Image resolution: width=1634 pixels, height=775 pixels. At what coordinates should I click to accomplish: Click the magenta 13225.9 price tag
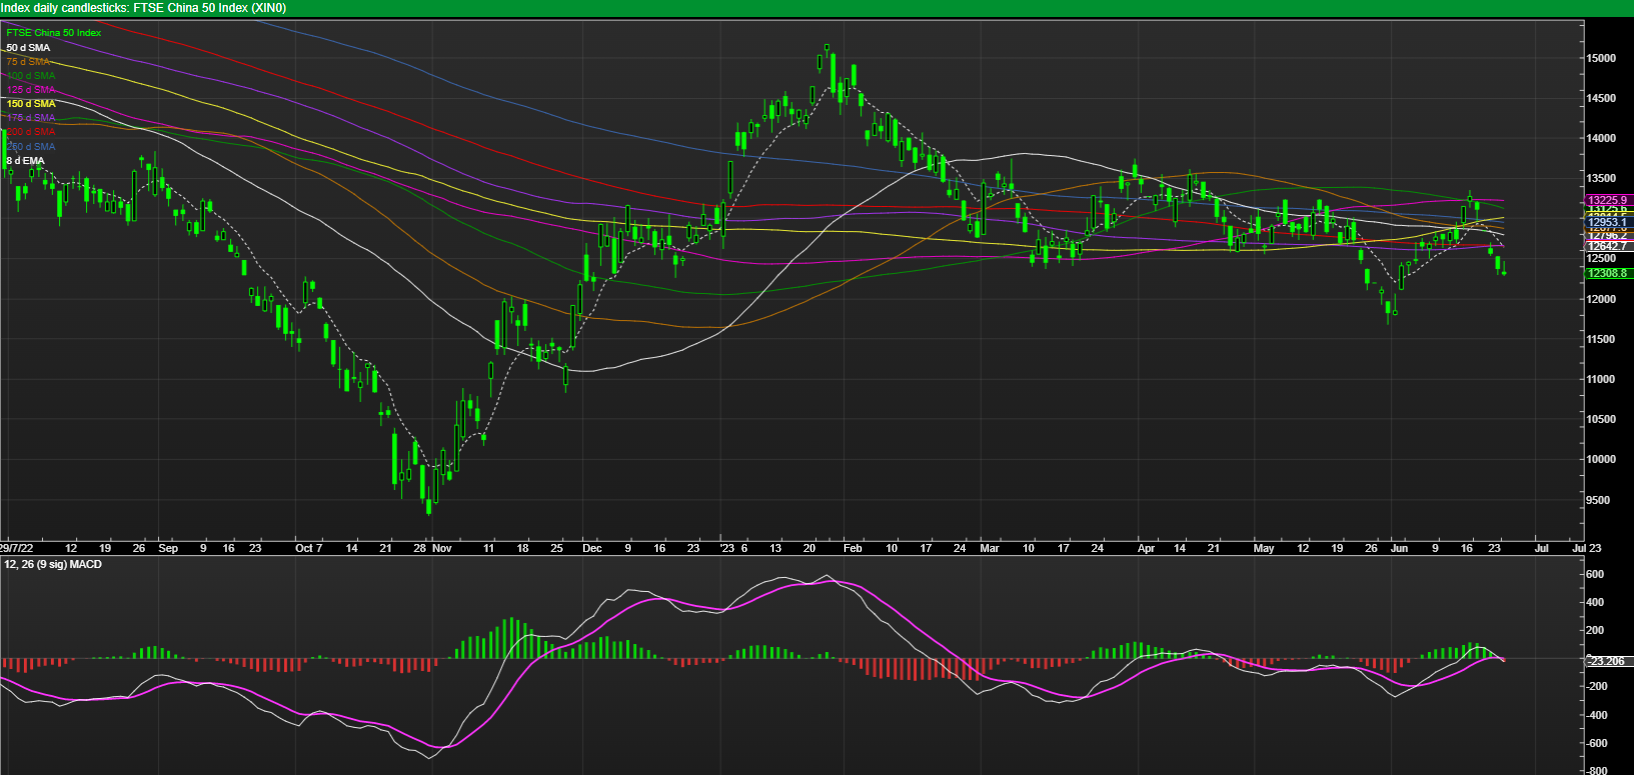click(x=1608, y=200)
